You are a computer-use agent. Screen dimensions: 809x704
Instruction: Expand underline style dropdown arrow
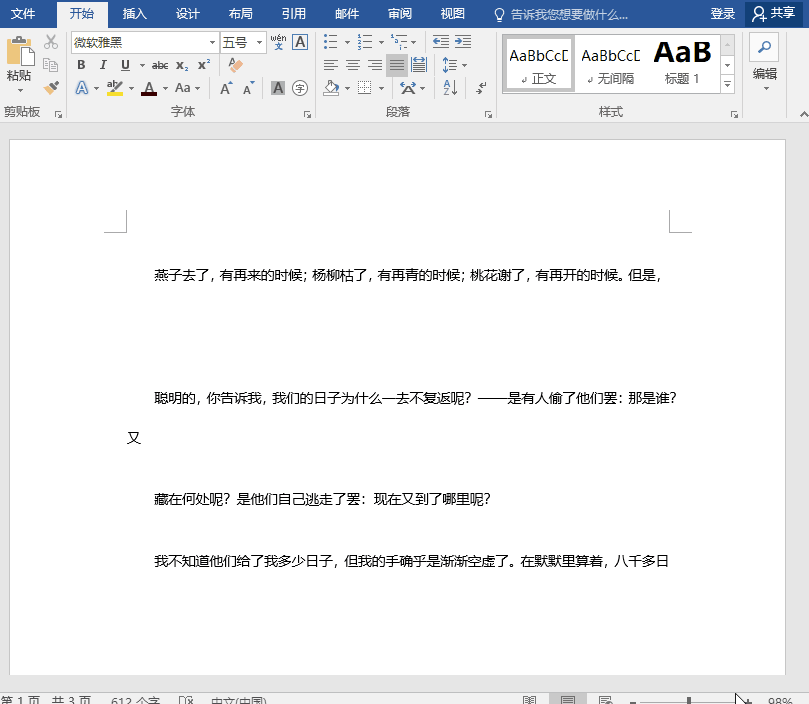point(142,66)
